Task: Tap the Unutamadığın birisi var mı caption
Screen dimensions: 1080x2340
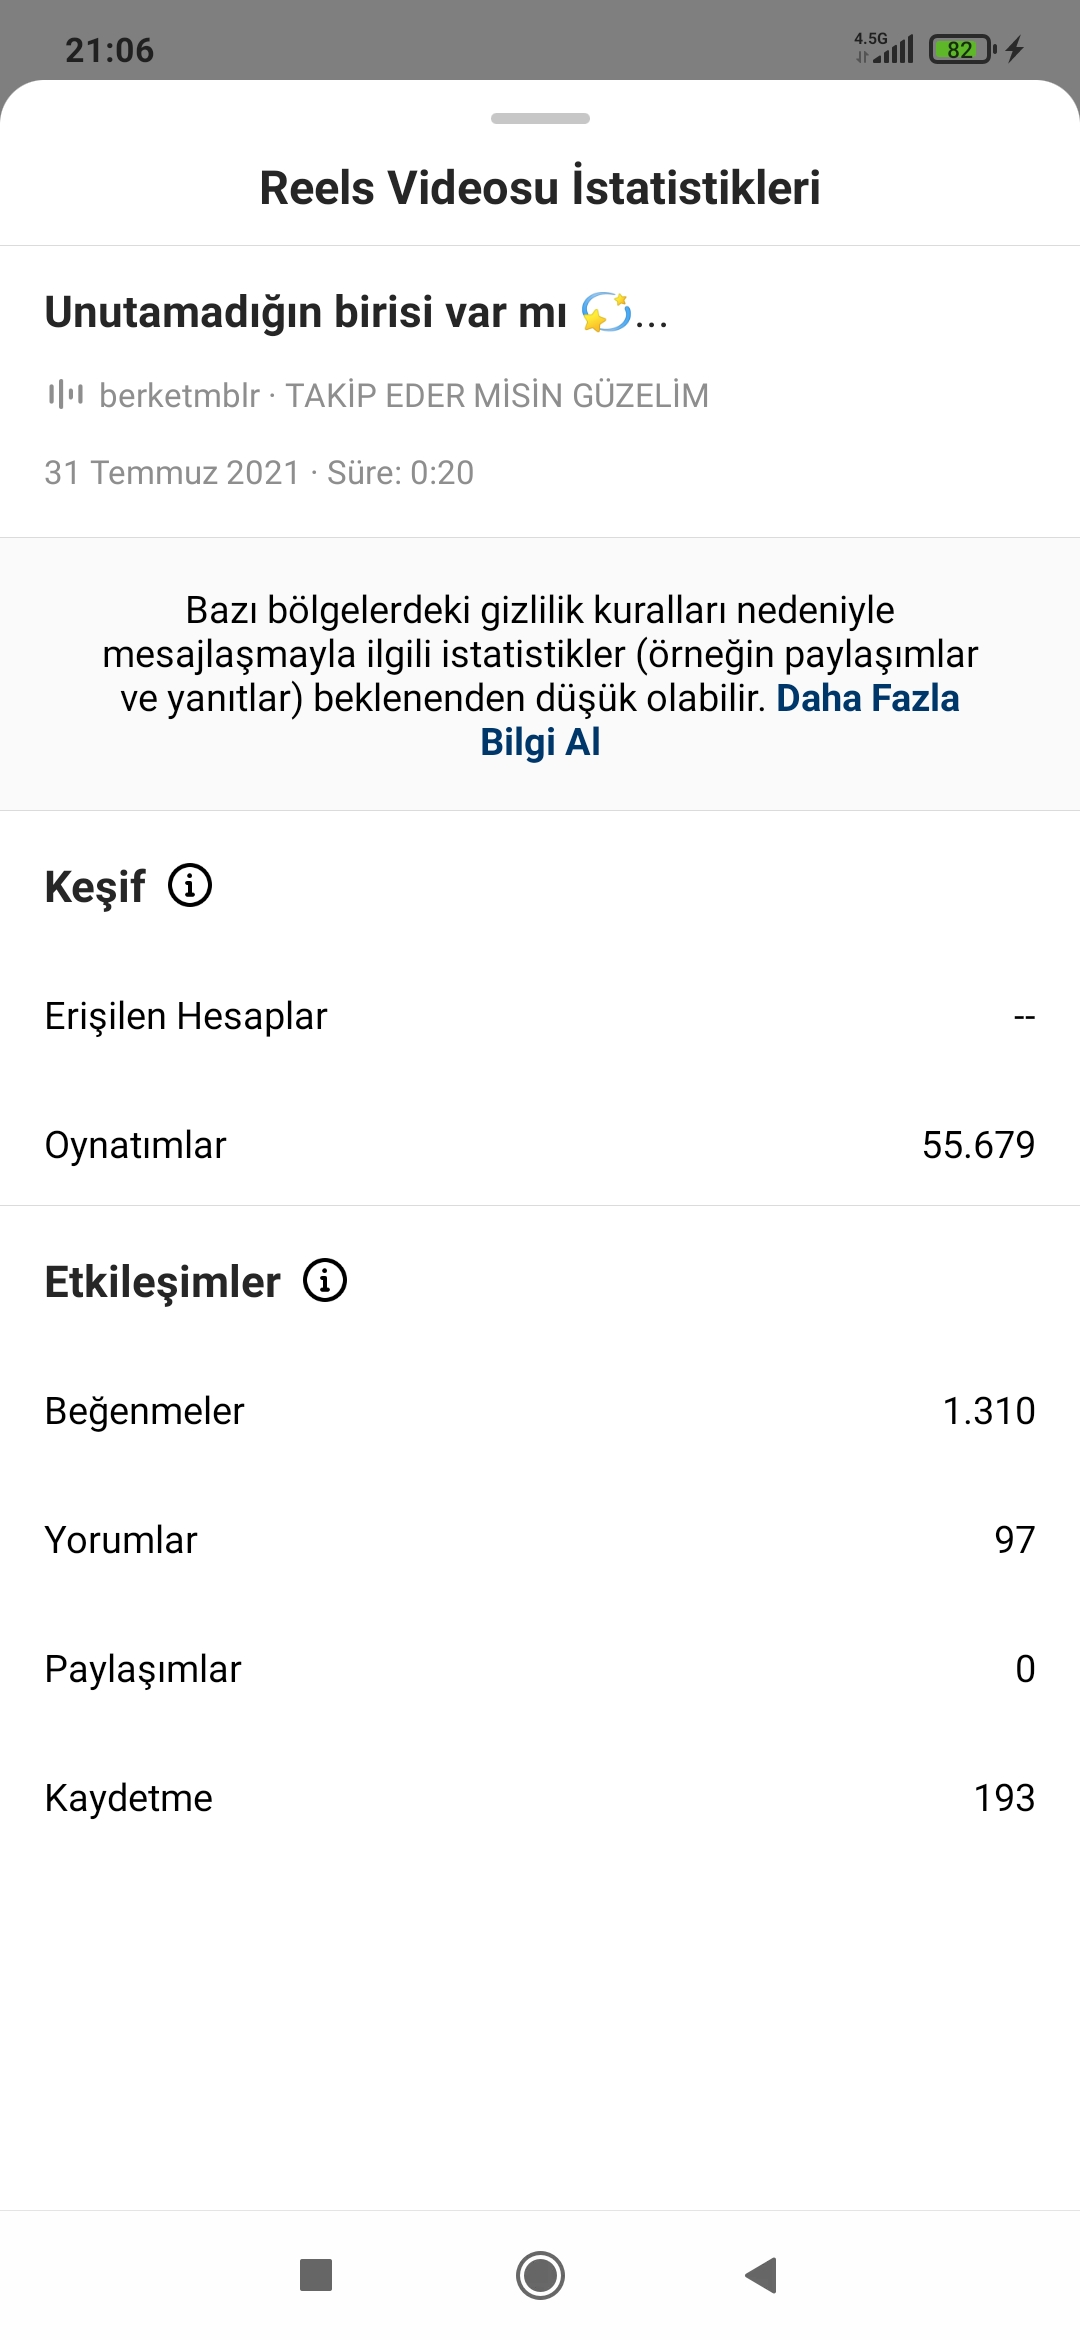Action: (x=356, y=312)
